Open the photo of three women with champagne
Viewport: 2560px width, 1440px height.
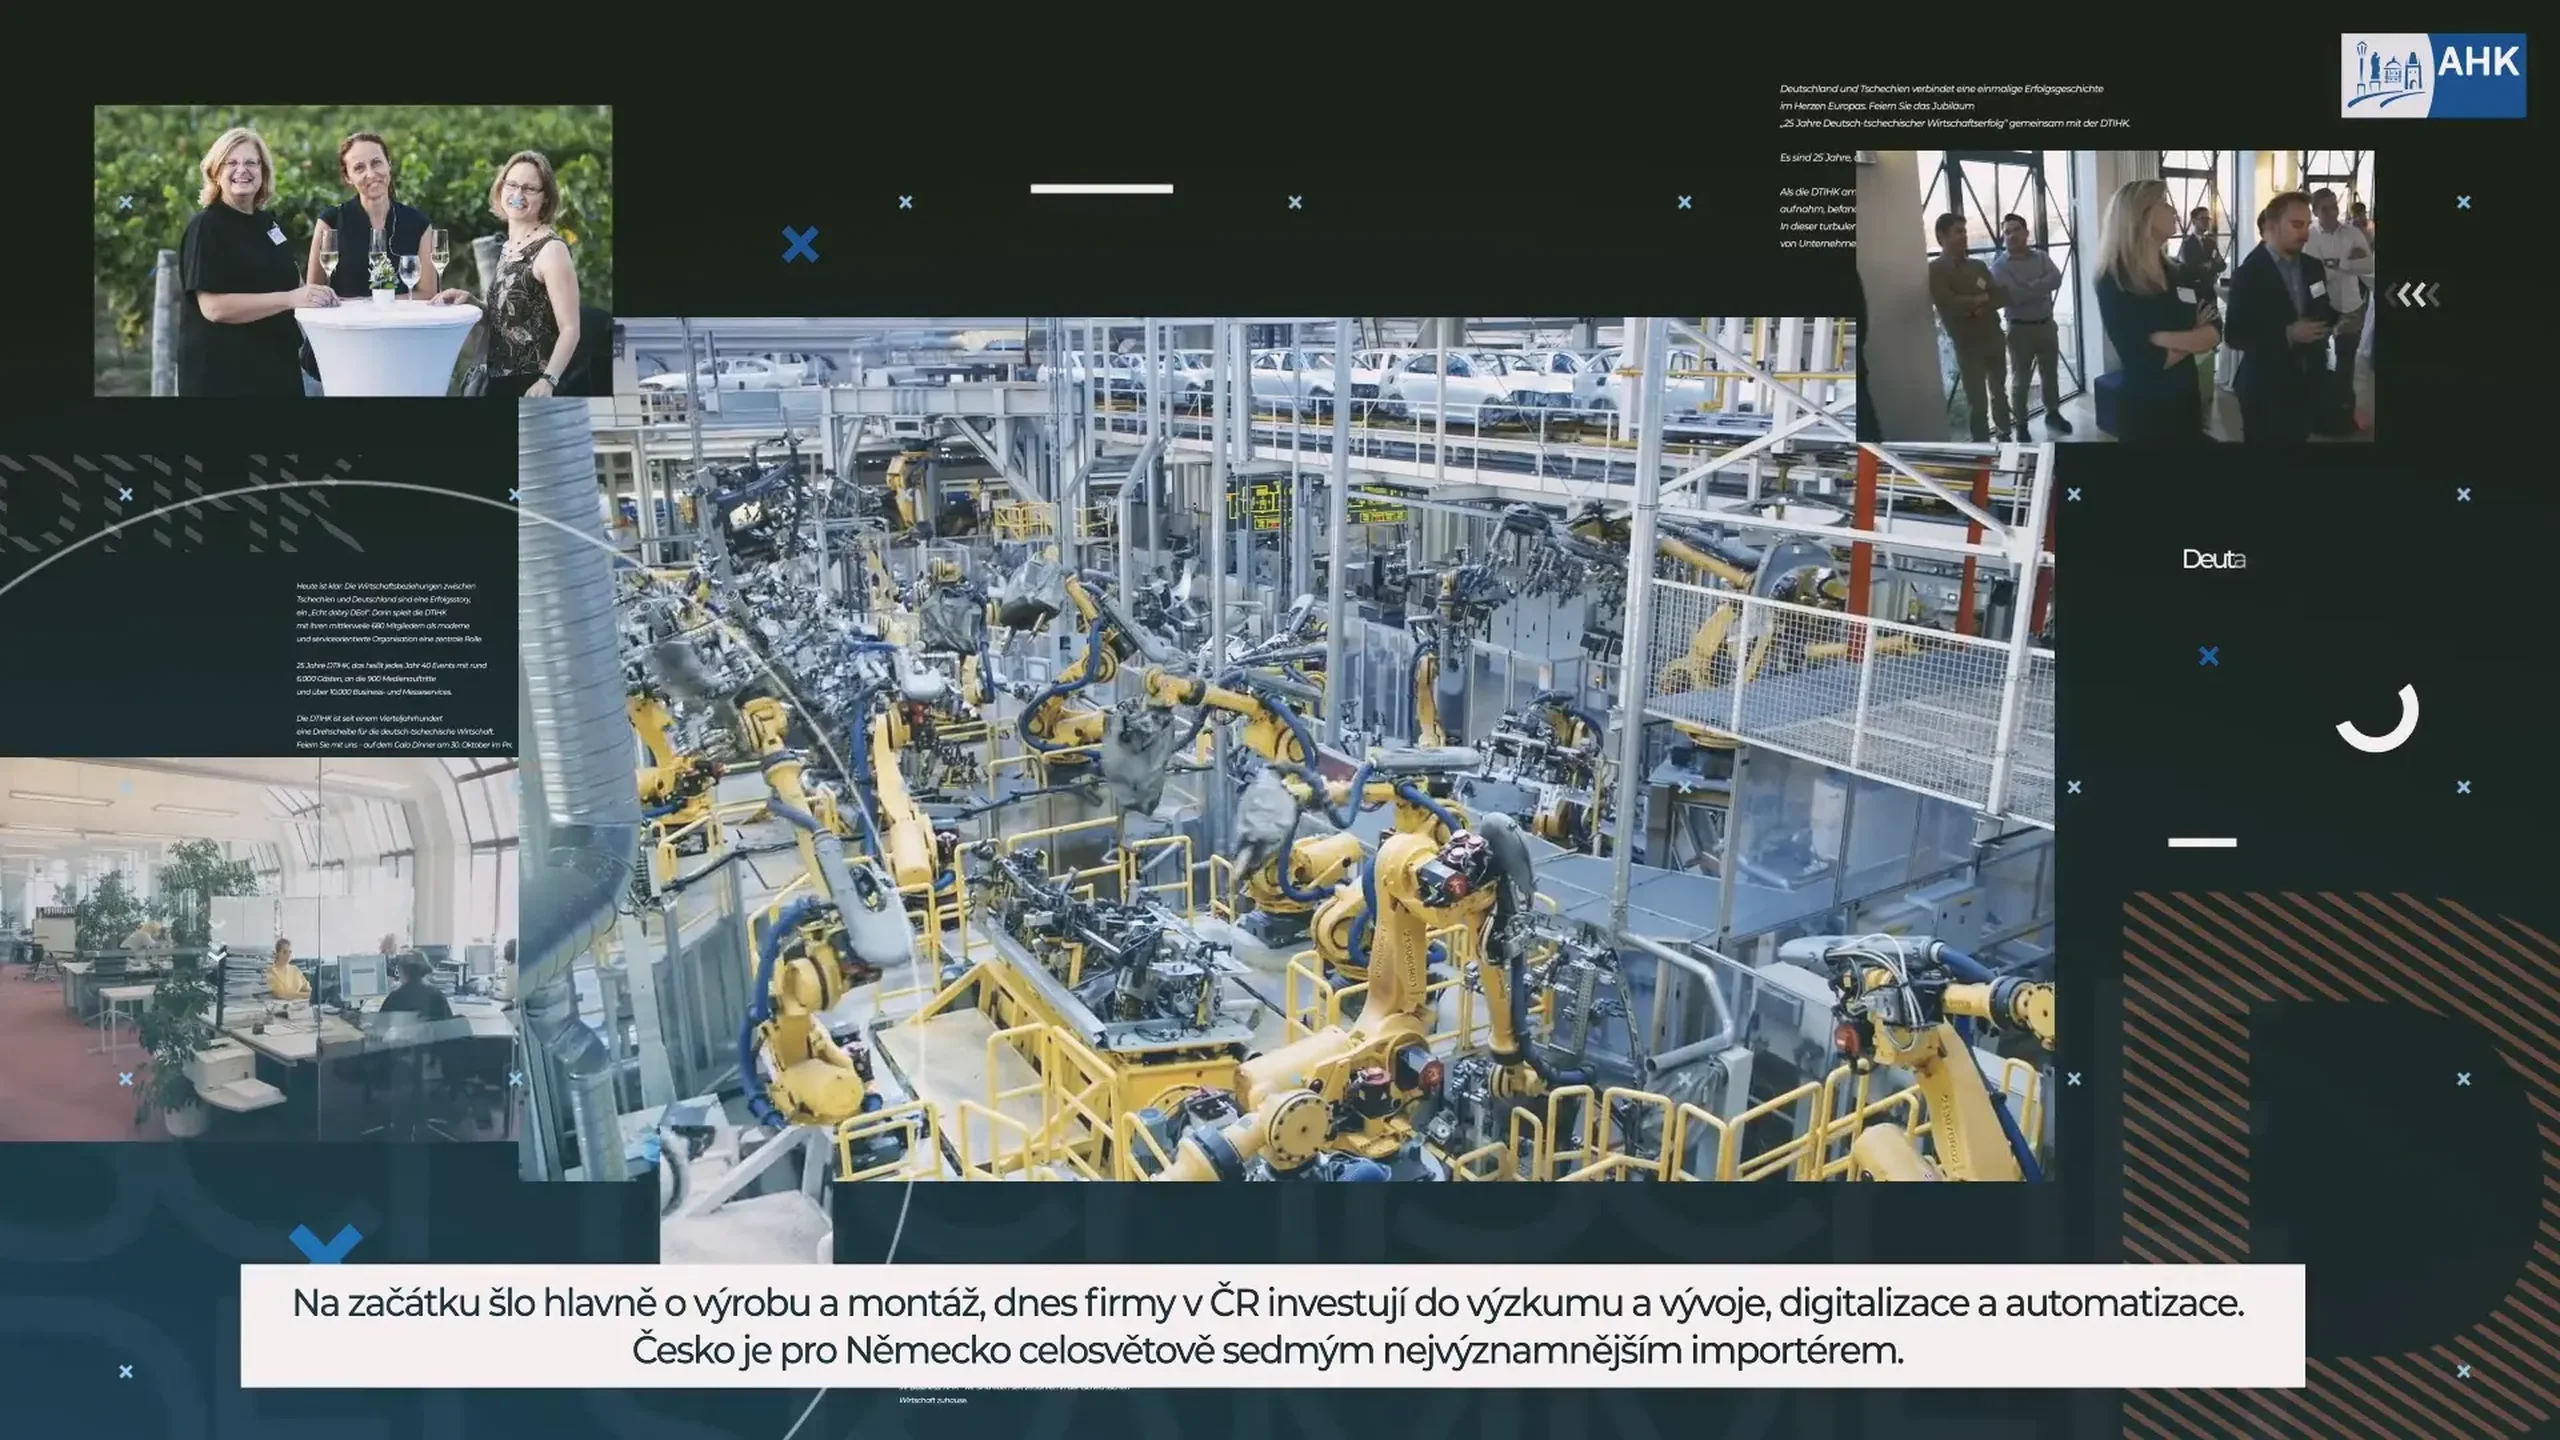pos(353,250)
